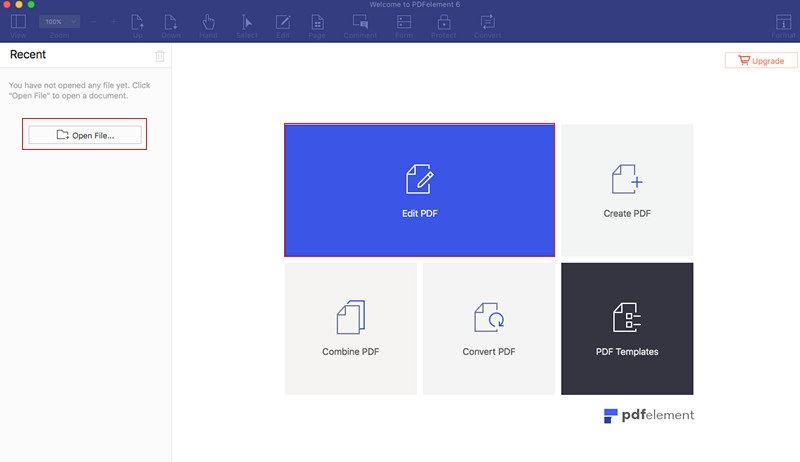The height and width of the screenshot is (462, 800).
Task: Select the Edit PDF tile
Action: coord(419,190)
